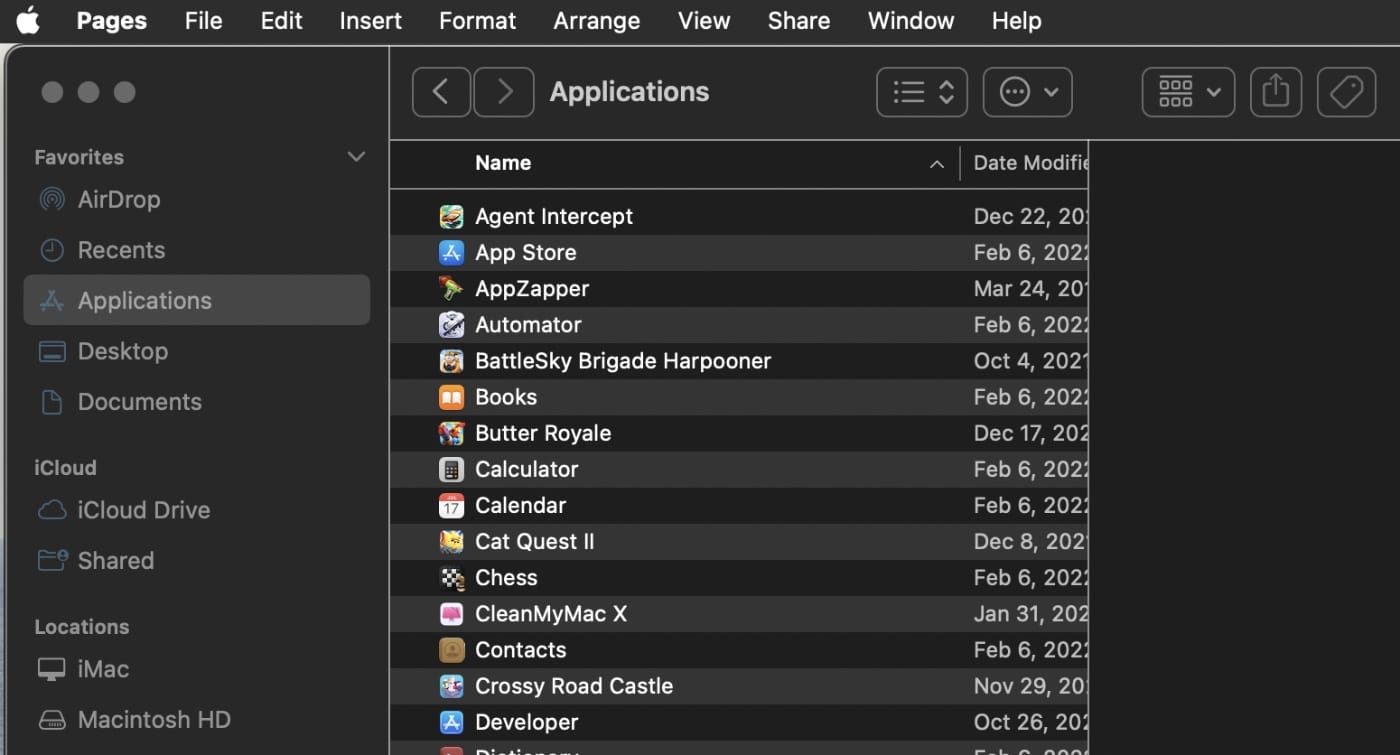Click the Automator app icon
The image size is (1400, 755).
(x=451, y=324)
